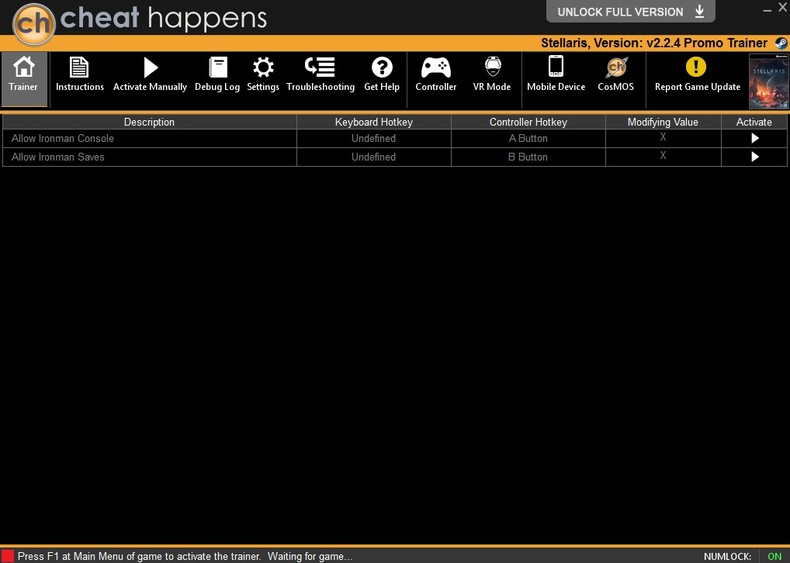Click the A Button controller hotkey cell
Image resolution: width=790 pixels, height=563 pixels.
click(x=528, y=138)
